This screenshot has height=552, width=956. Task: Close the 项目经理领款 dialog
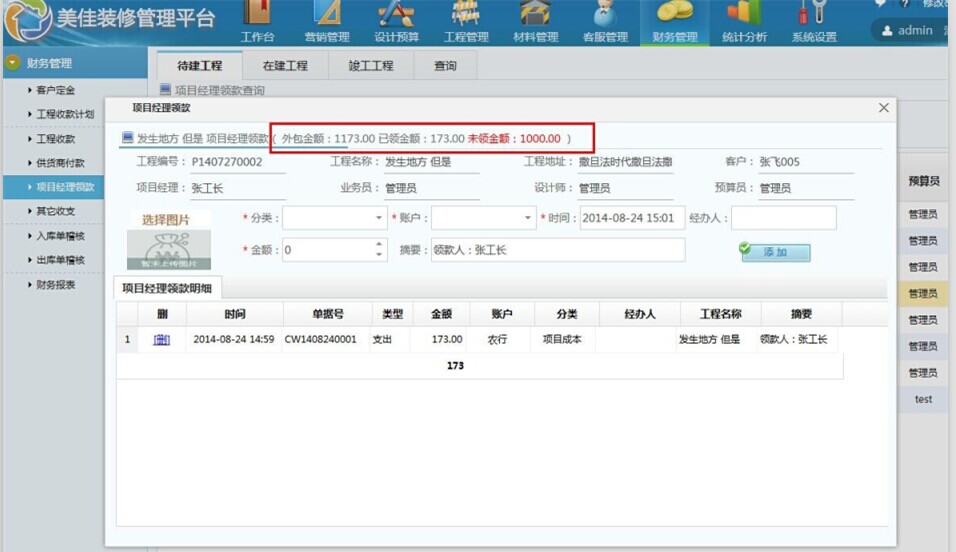[883, 107]
